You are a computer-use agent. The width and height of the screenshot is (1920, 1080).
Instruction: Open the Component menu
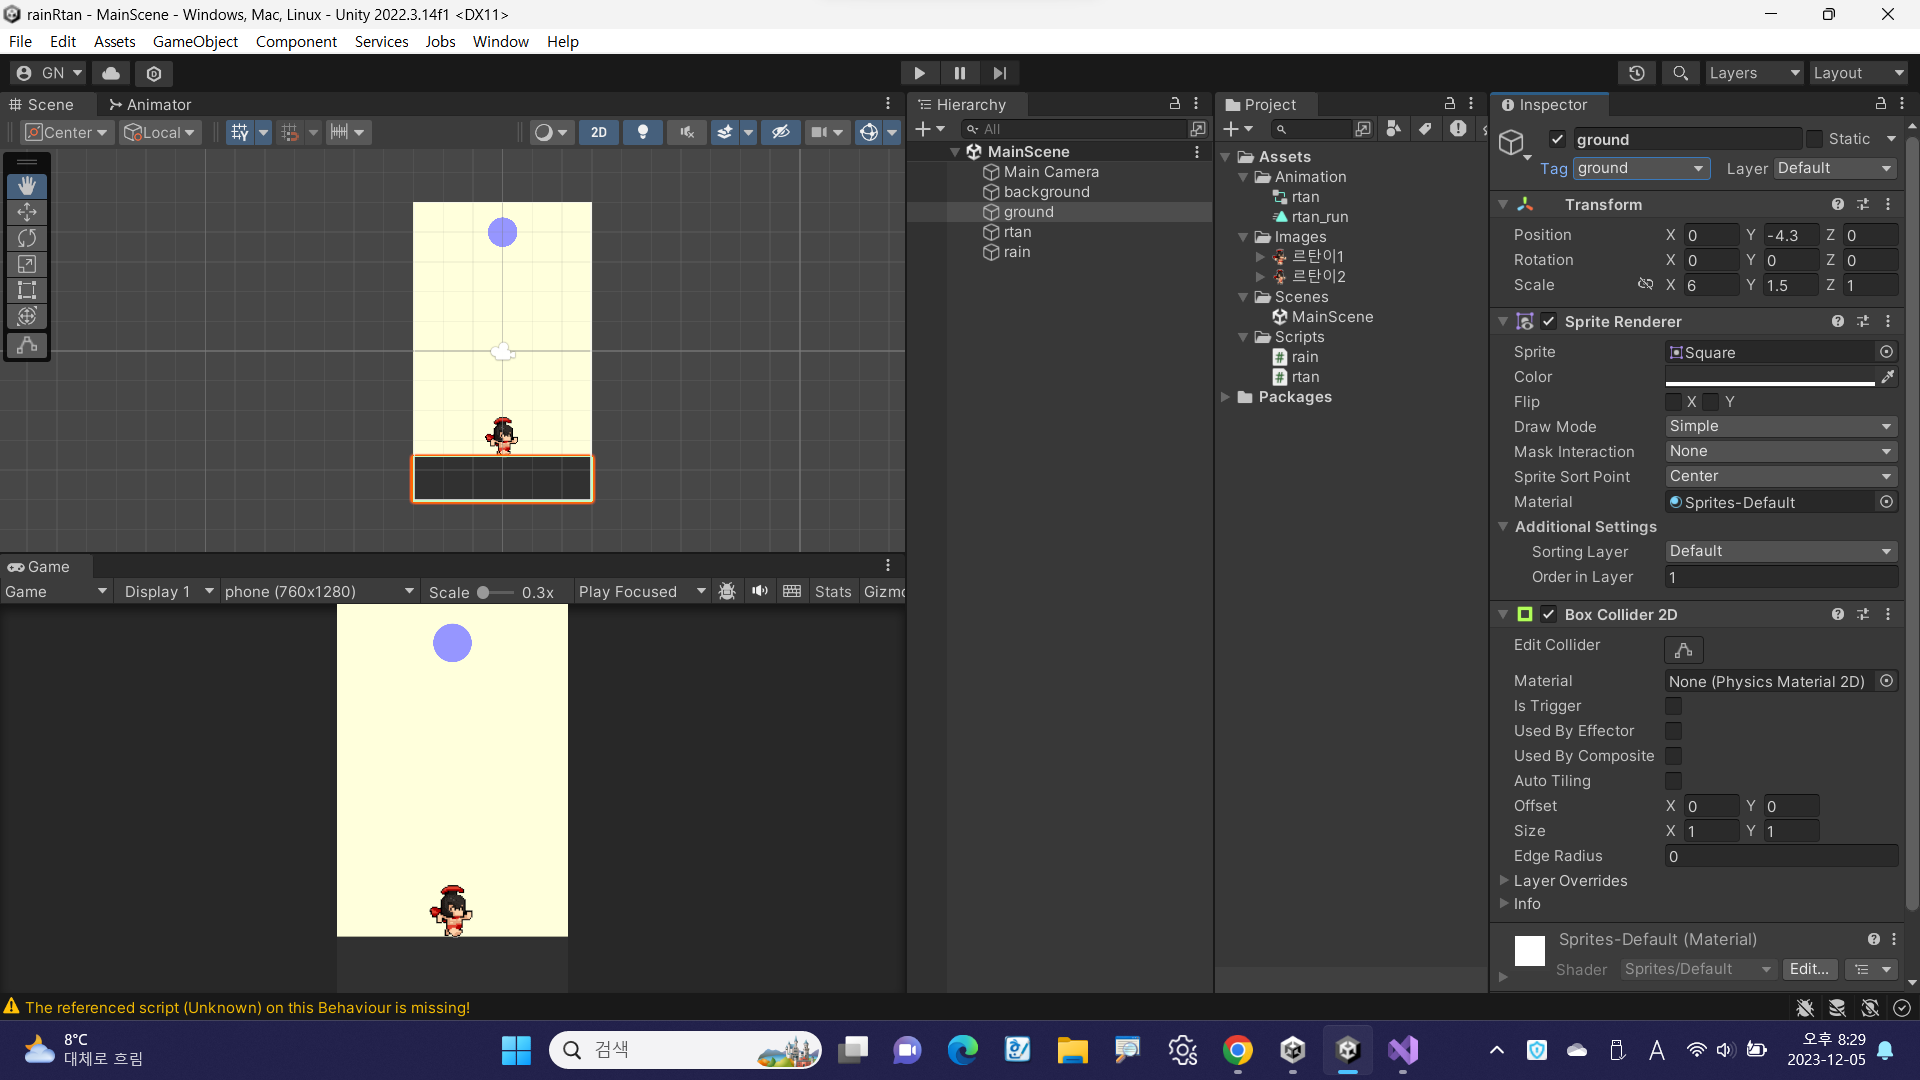(296, 41)
